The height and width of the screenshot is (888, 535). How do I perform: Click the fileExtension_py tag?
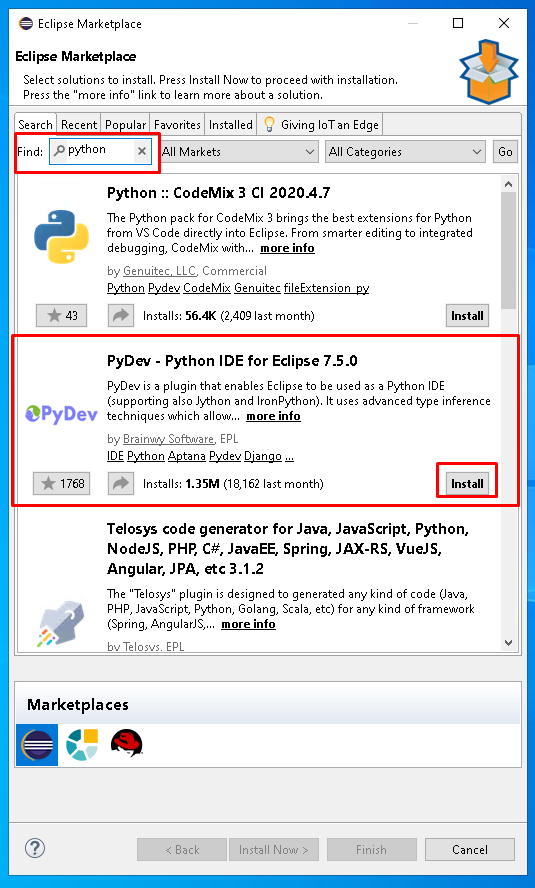pos(326,288)
